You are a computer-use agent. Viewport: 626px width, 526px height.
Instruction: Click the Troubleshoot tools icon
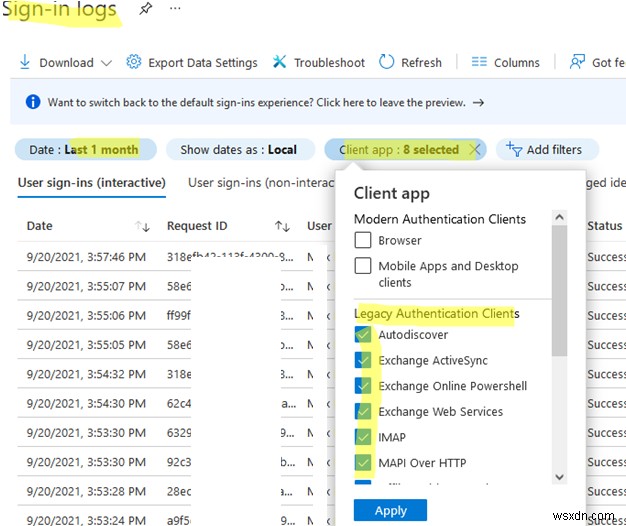point(280,62)
